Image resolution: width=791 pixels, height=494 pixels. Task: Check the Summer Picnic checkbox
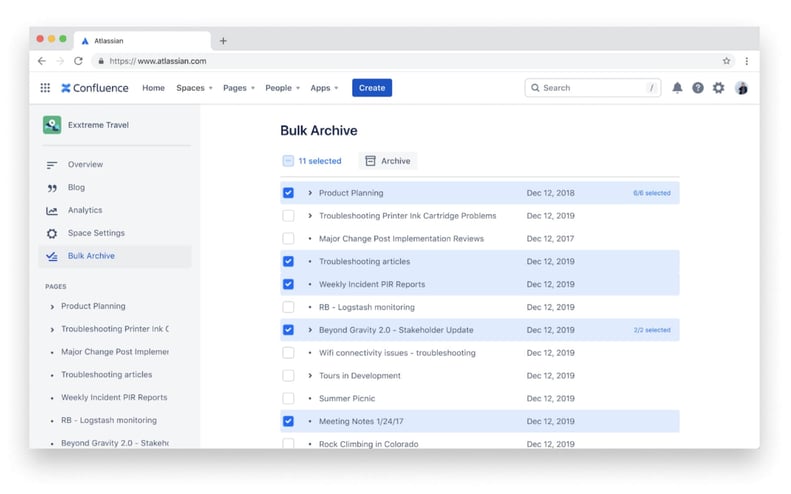point(288,399)
